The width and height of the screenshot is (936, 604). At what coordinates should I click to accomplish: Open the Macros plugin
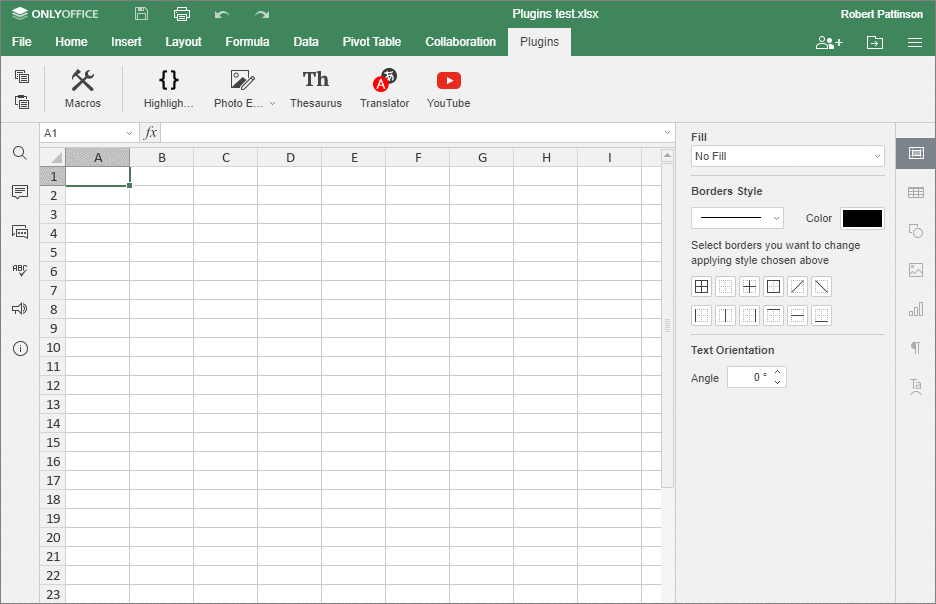tap(83, 89)
